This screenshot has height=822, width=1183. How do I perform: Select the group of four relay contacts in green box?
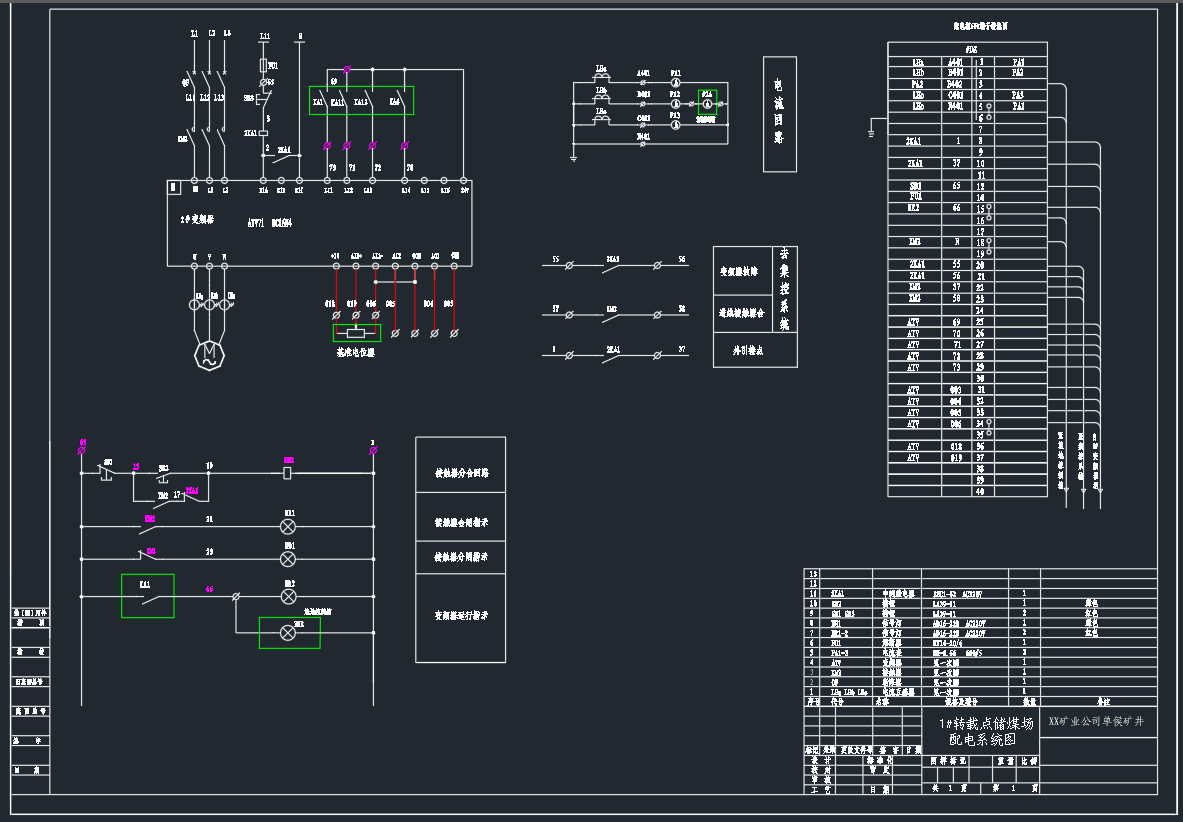(x=361, y=101)
